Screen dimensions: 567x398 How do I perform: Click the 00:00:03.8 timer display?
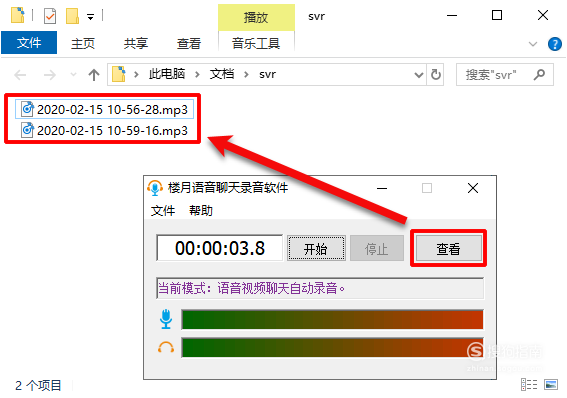[219, 248]
